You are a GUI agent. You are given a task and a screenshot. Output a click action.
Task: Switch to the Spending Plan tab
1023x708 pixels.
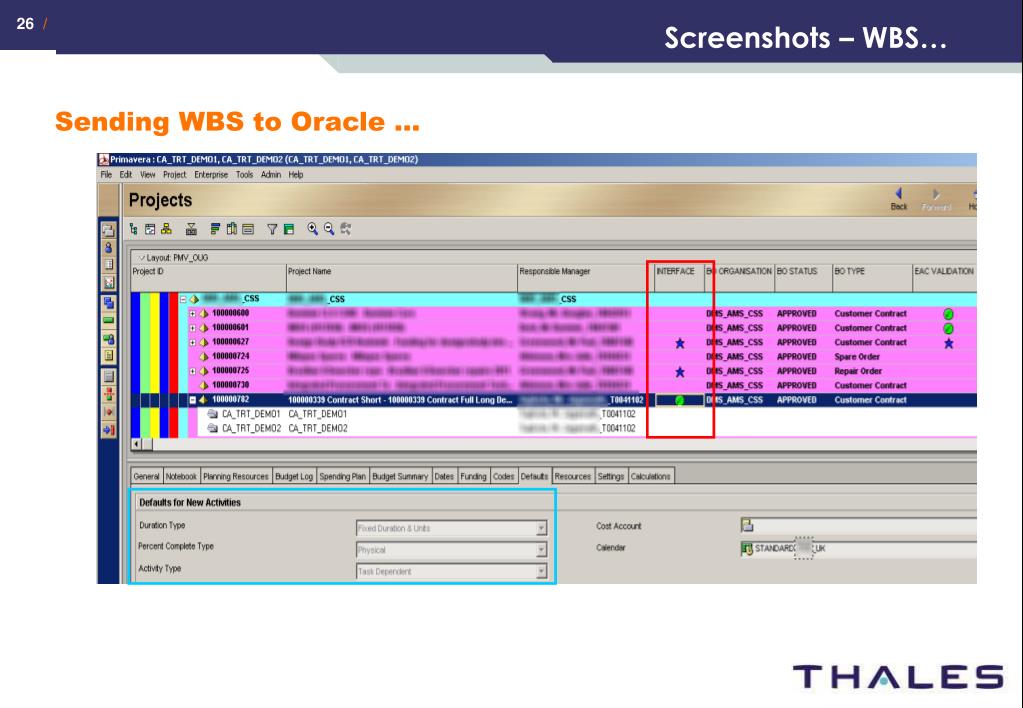(343, 476)
